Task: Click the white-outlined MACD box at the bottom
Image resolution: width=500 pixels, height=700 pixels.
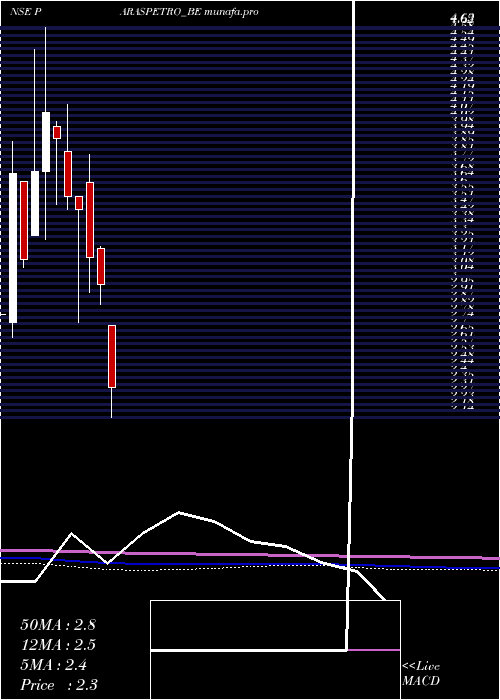Action: (x=275, y=650)
